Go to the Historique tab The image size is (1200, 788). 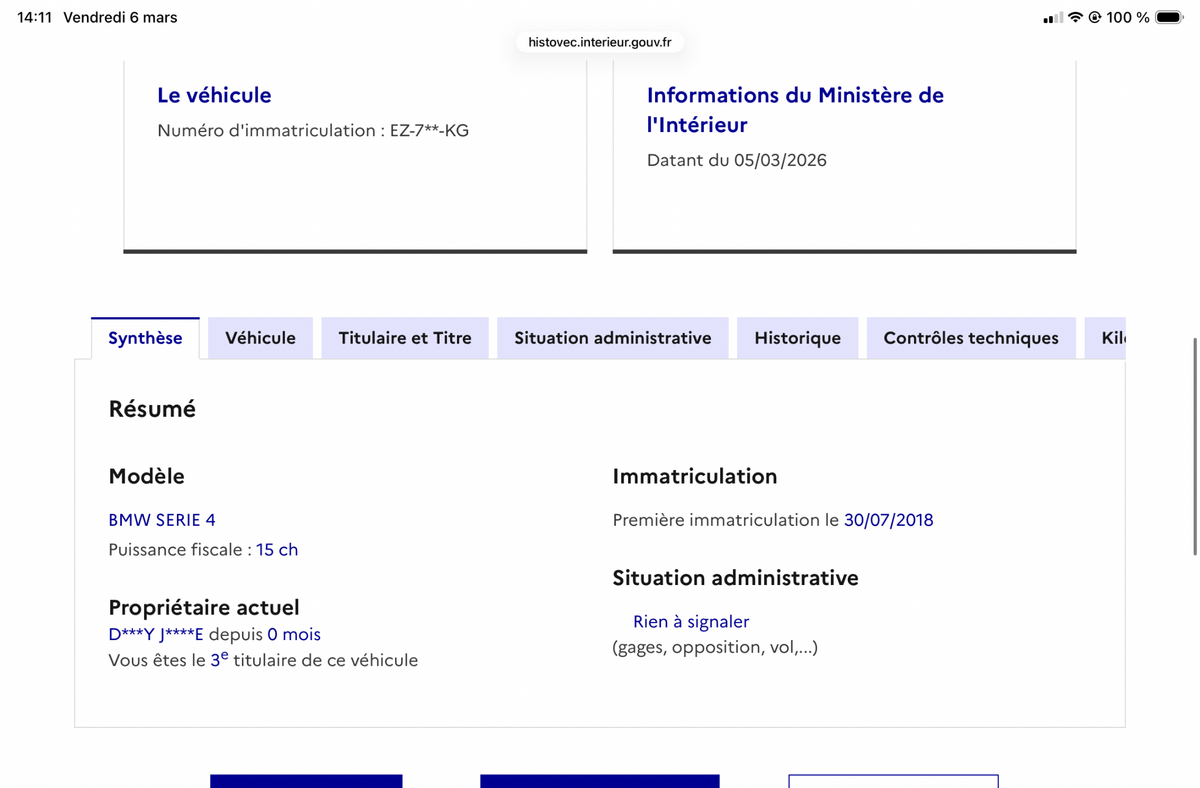[798, 338]
